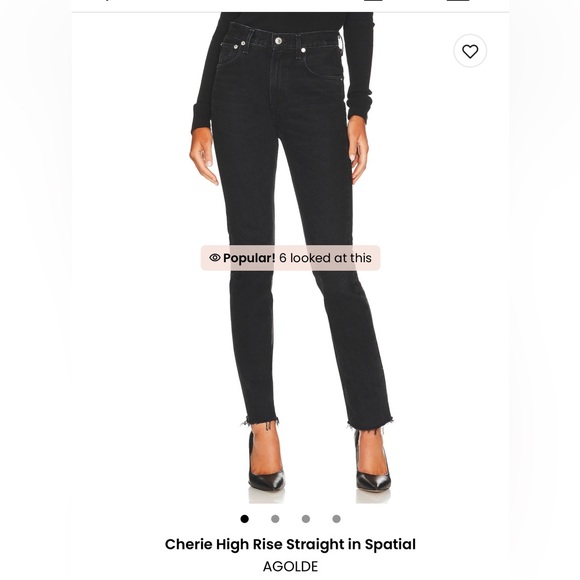Click the word 'Spatial' in the product name
Viewport: 580px width, 580px height.
390,544
